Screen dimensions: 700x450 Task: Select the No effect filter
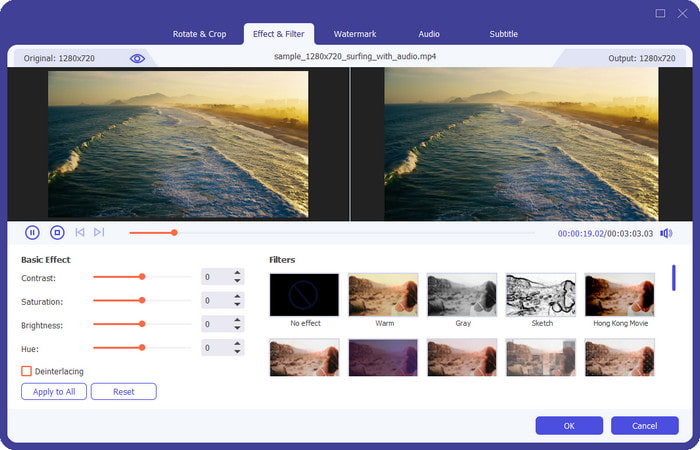(x=304, y=294)
